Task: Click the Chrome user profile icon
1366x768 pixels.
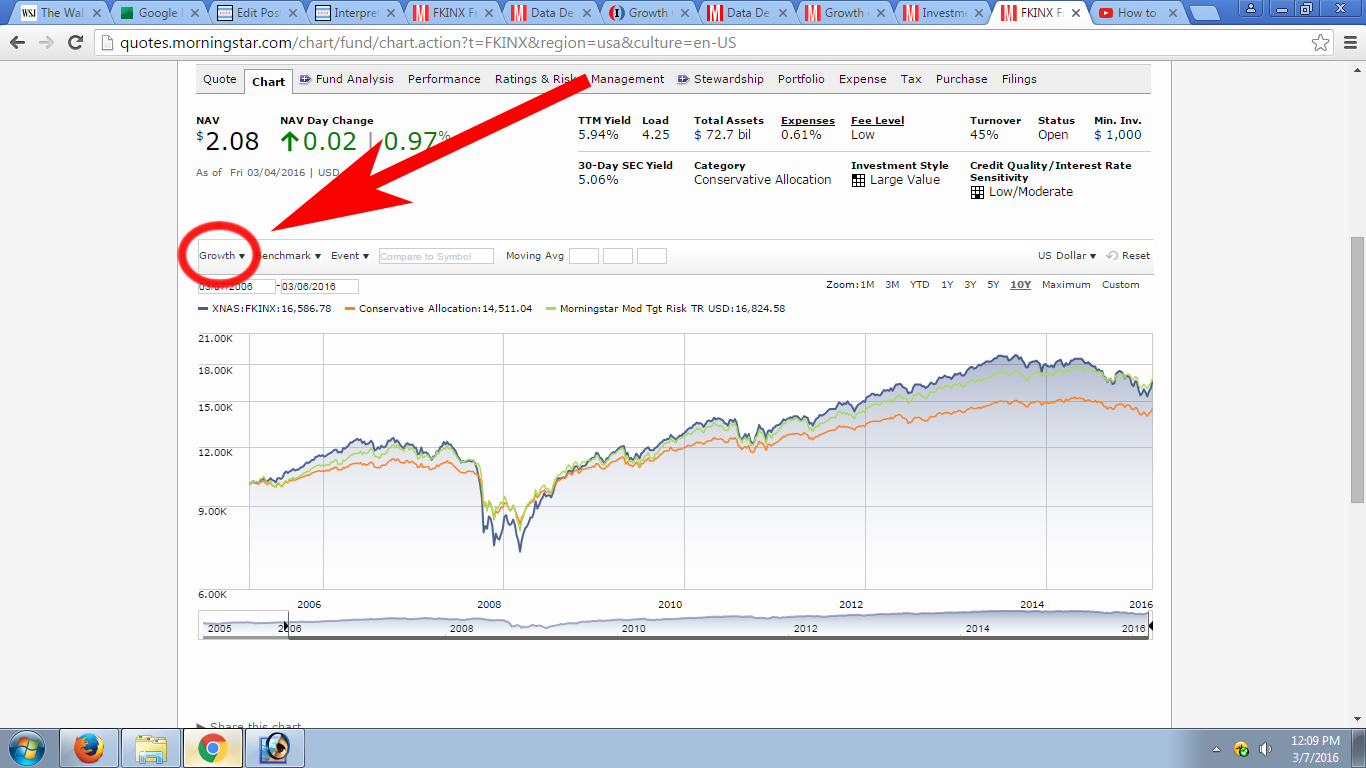Action: coord(1253,8)
